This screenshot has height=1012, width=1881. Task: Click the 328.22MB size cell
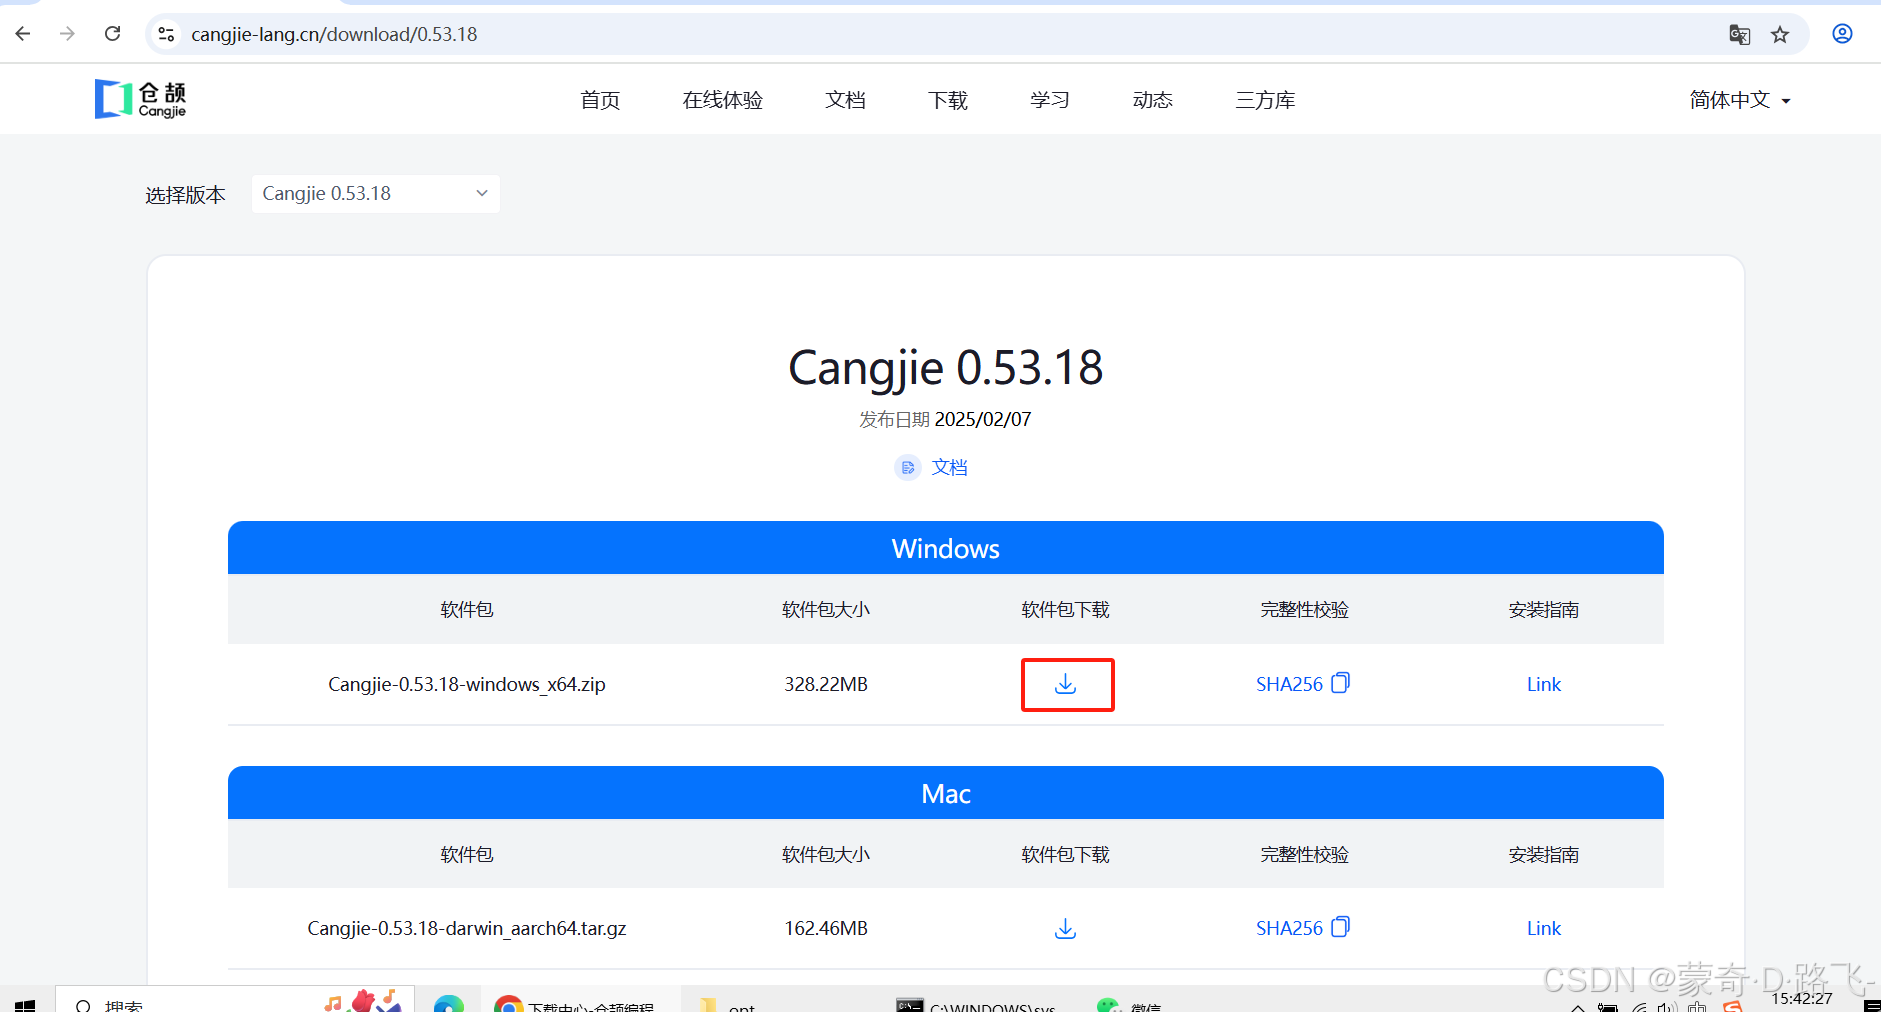point(826,684)
